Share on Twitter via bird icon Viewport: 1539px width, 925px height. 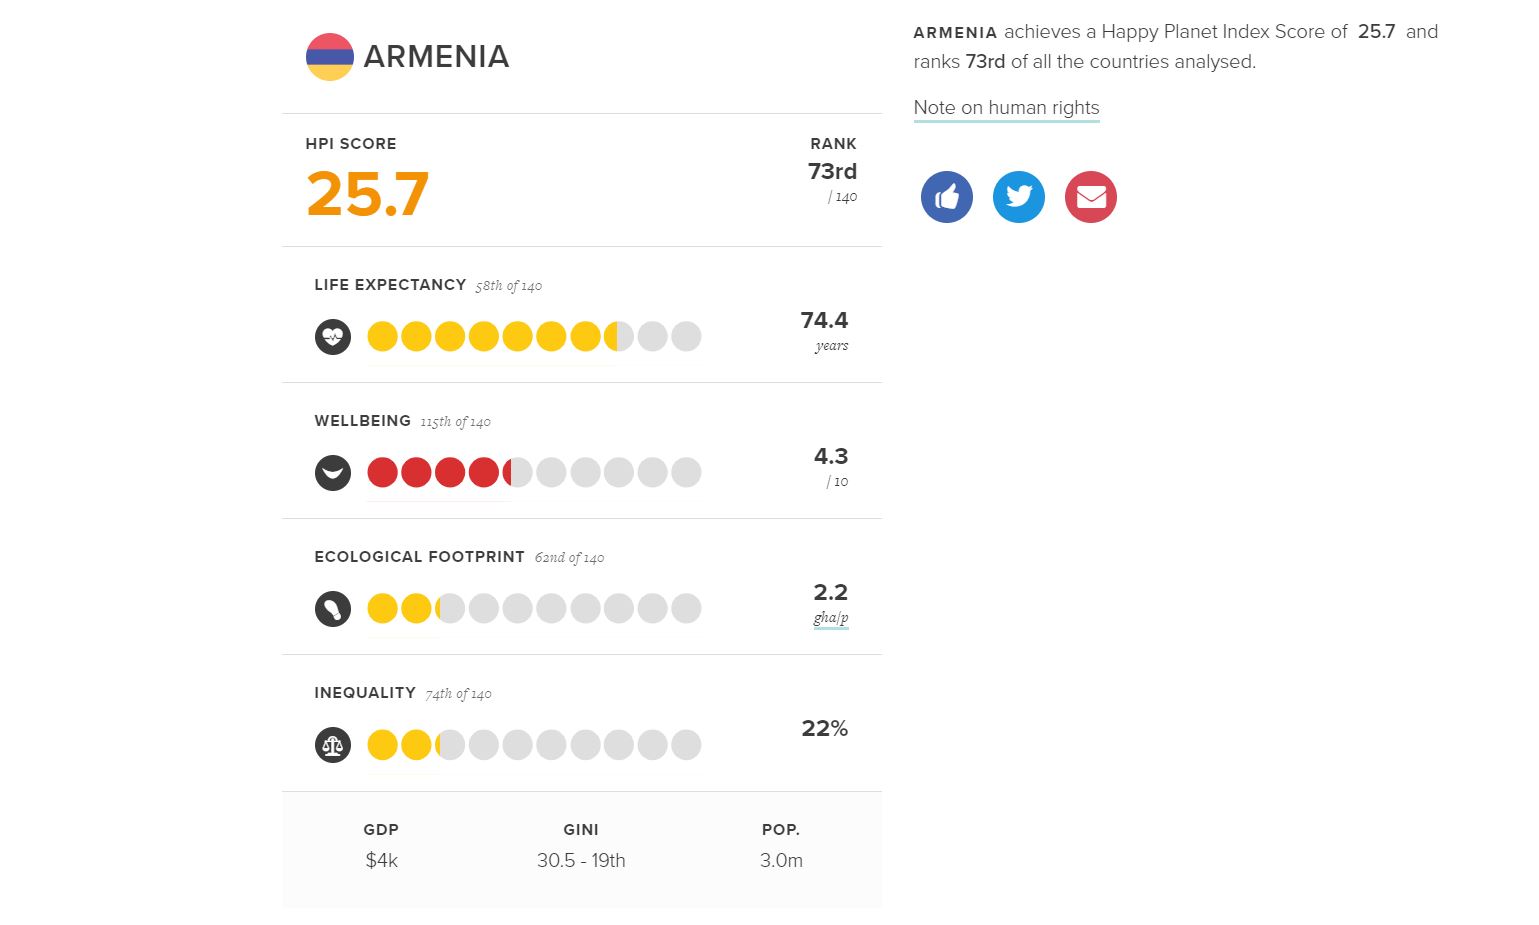click(x=1018, y=197)
